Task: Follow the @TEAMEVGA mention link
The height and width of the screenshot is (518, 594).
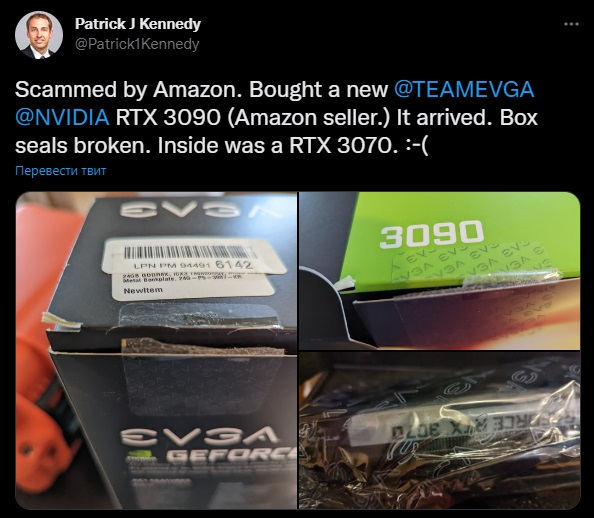Action: coord(464,90)
